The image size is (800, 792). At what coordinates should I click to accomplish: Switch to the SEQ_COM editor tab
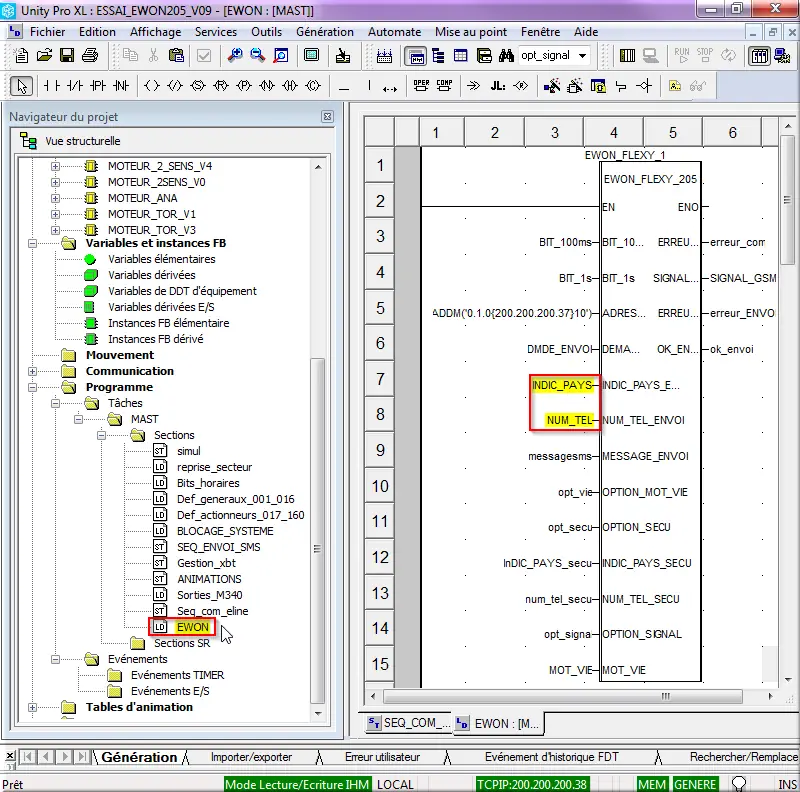pyautogui.click(x=409, y=723)
